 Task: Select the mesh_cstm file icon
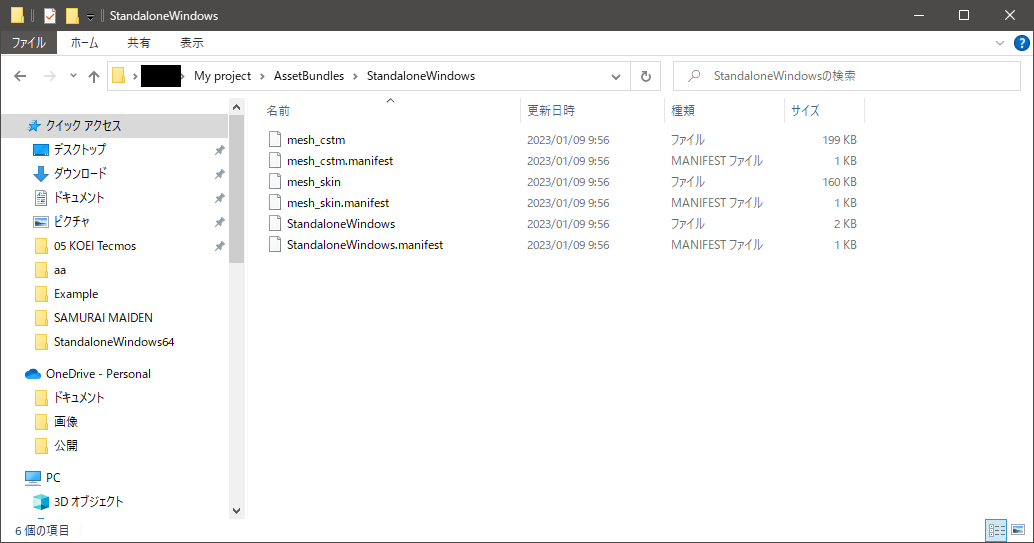pyautogui.click(x=275, y=139)
